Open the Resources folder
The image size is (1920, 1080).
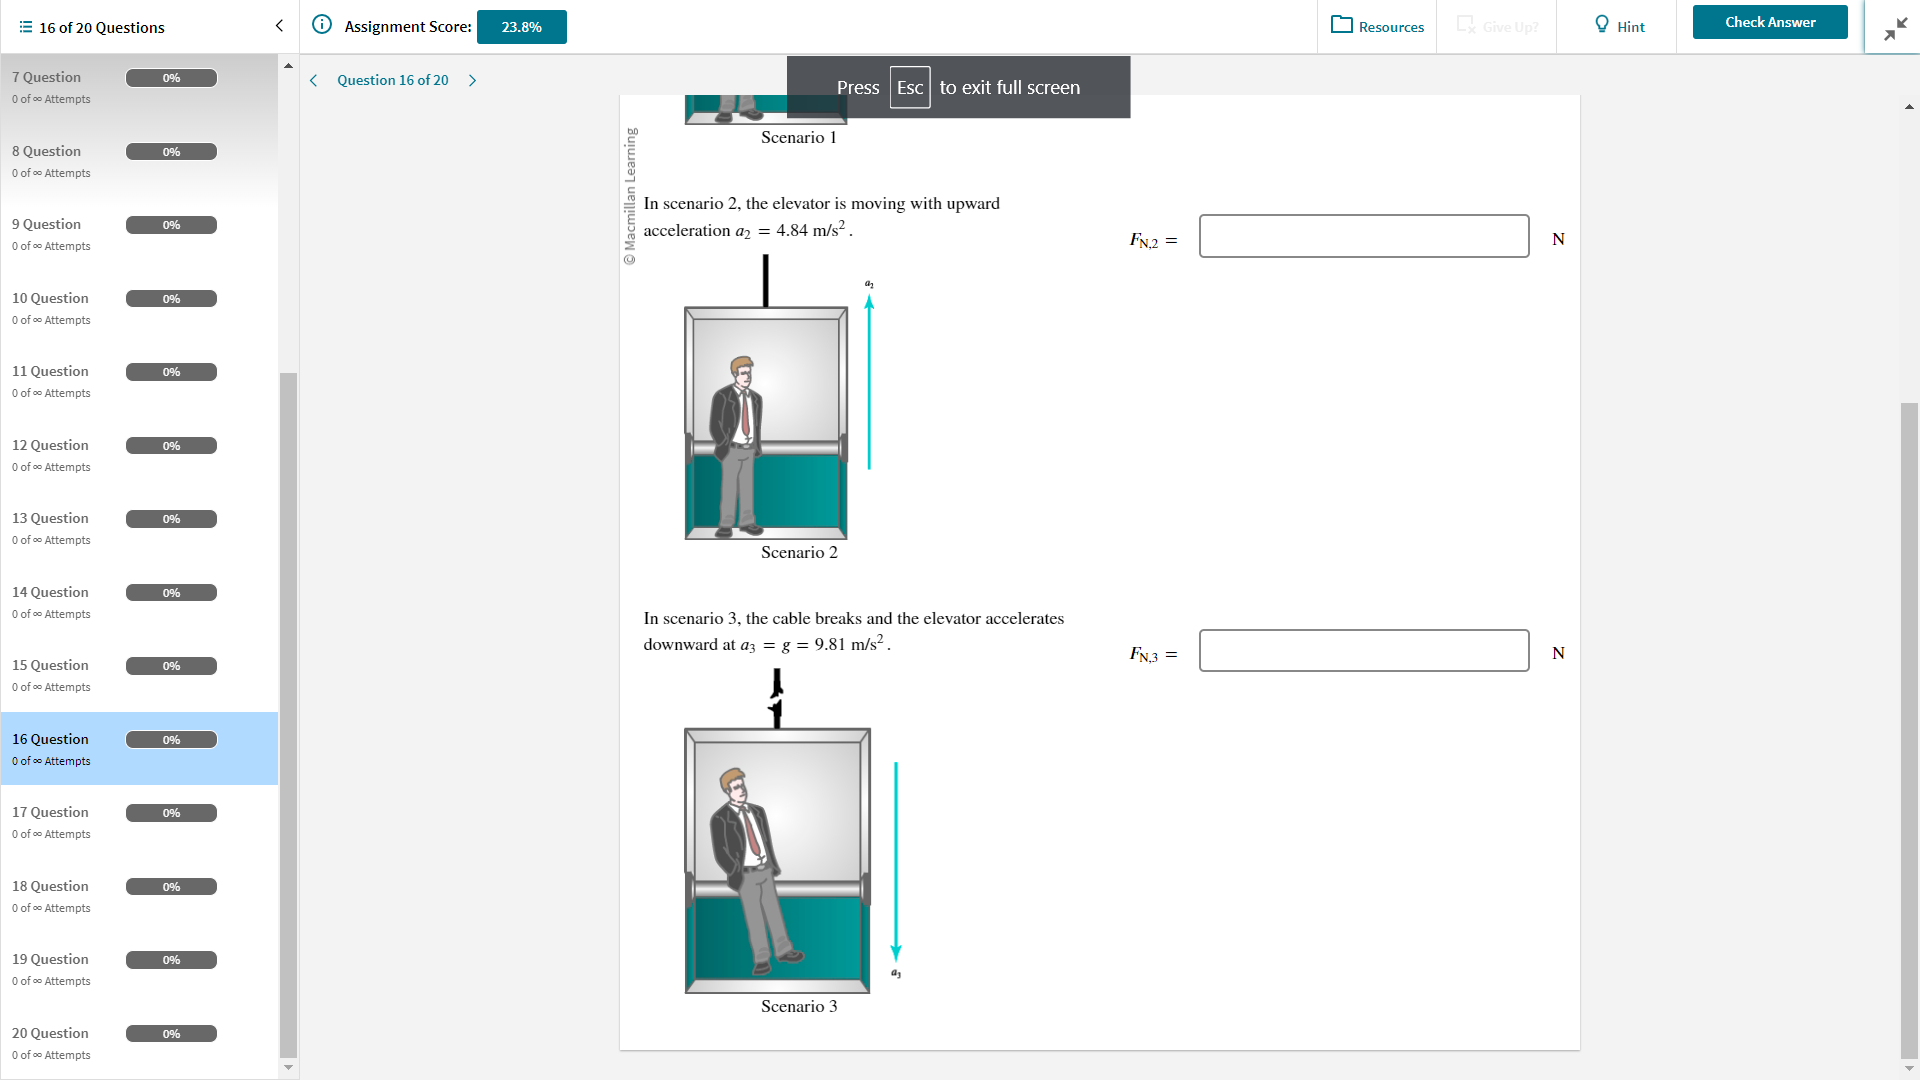(1377, 26)
